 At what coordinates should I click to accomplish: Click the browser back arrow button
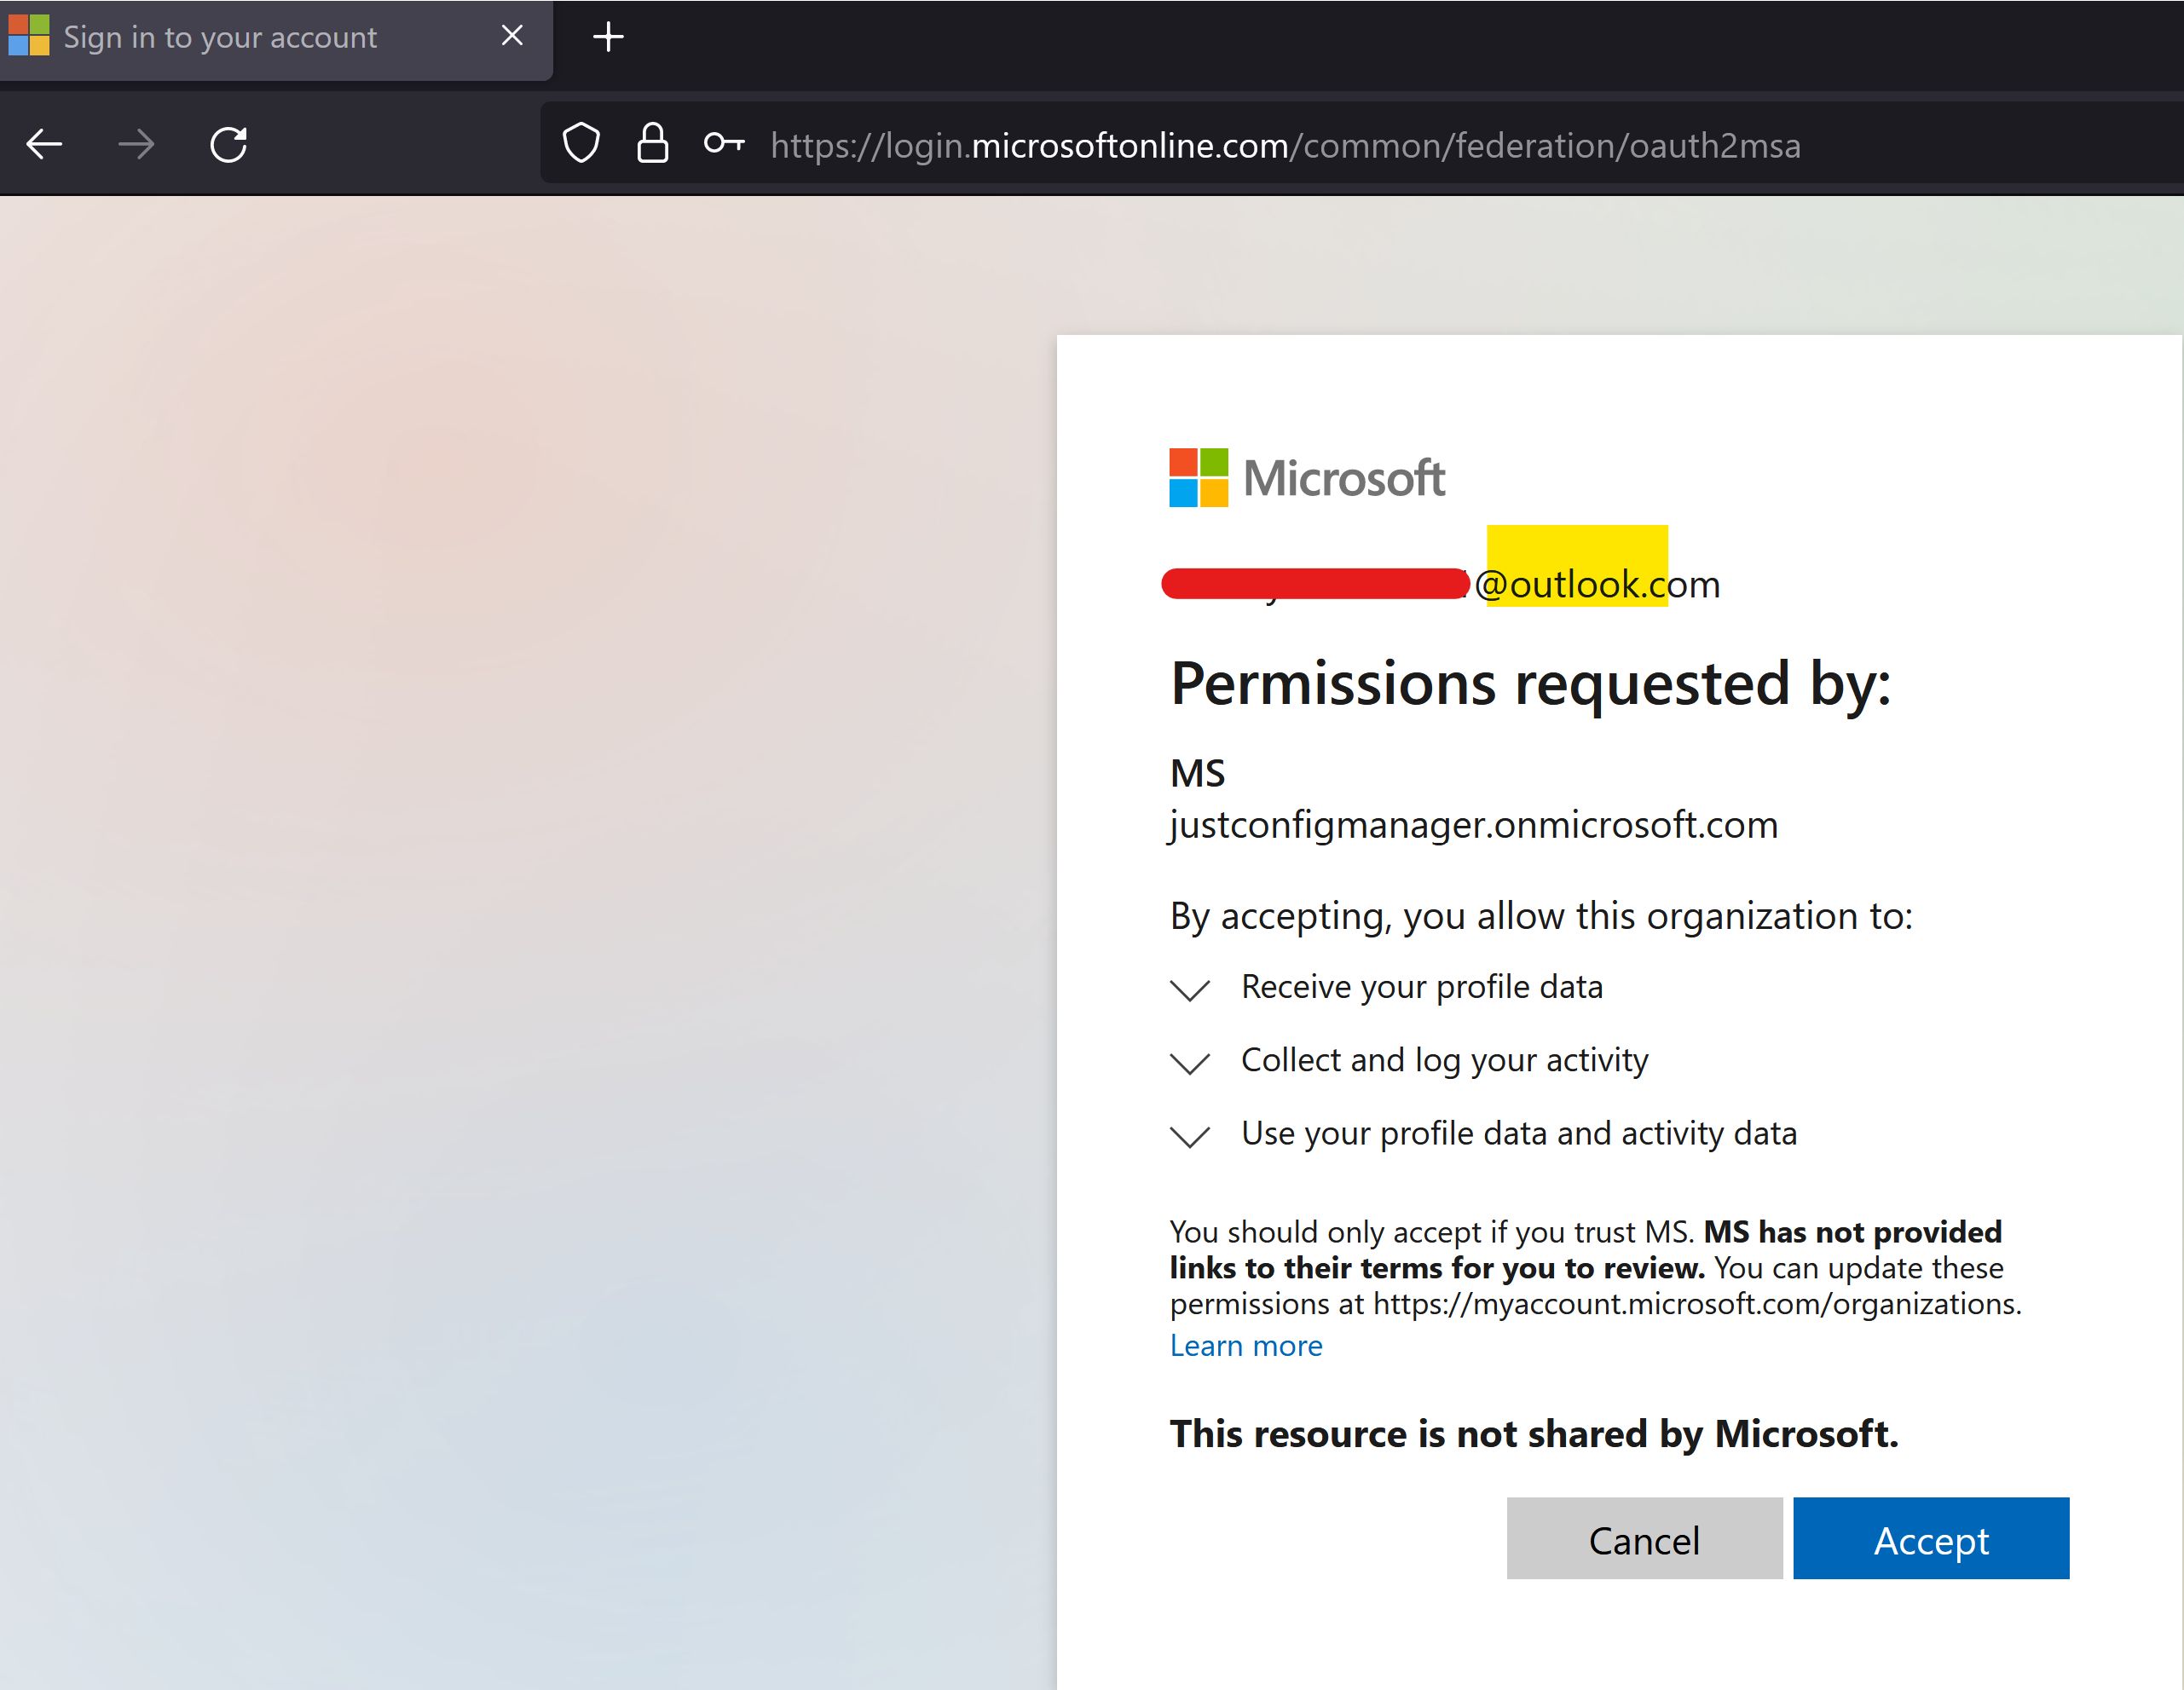click(x=44, y=145)
